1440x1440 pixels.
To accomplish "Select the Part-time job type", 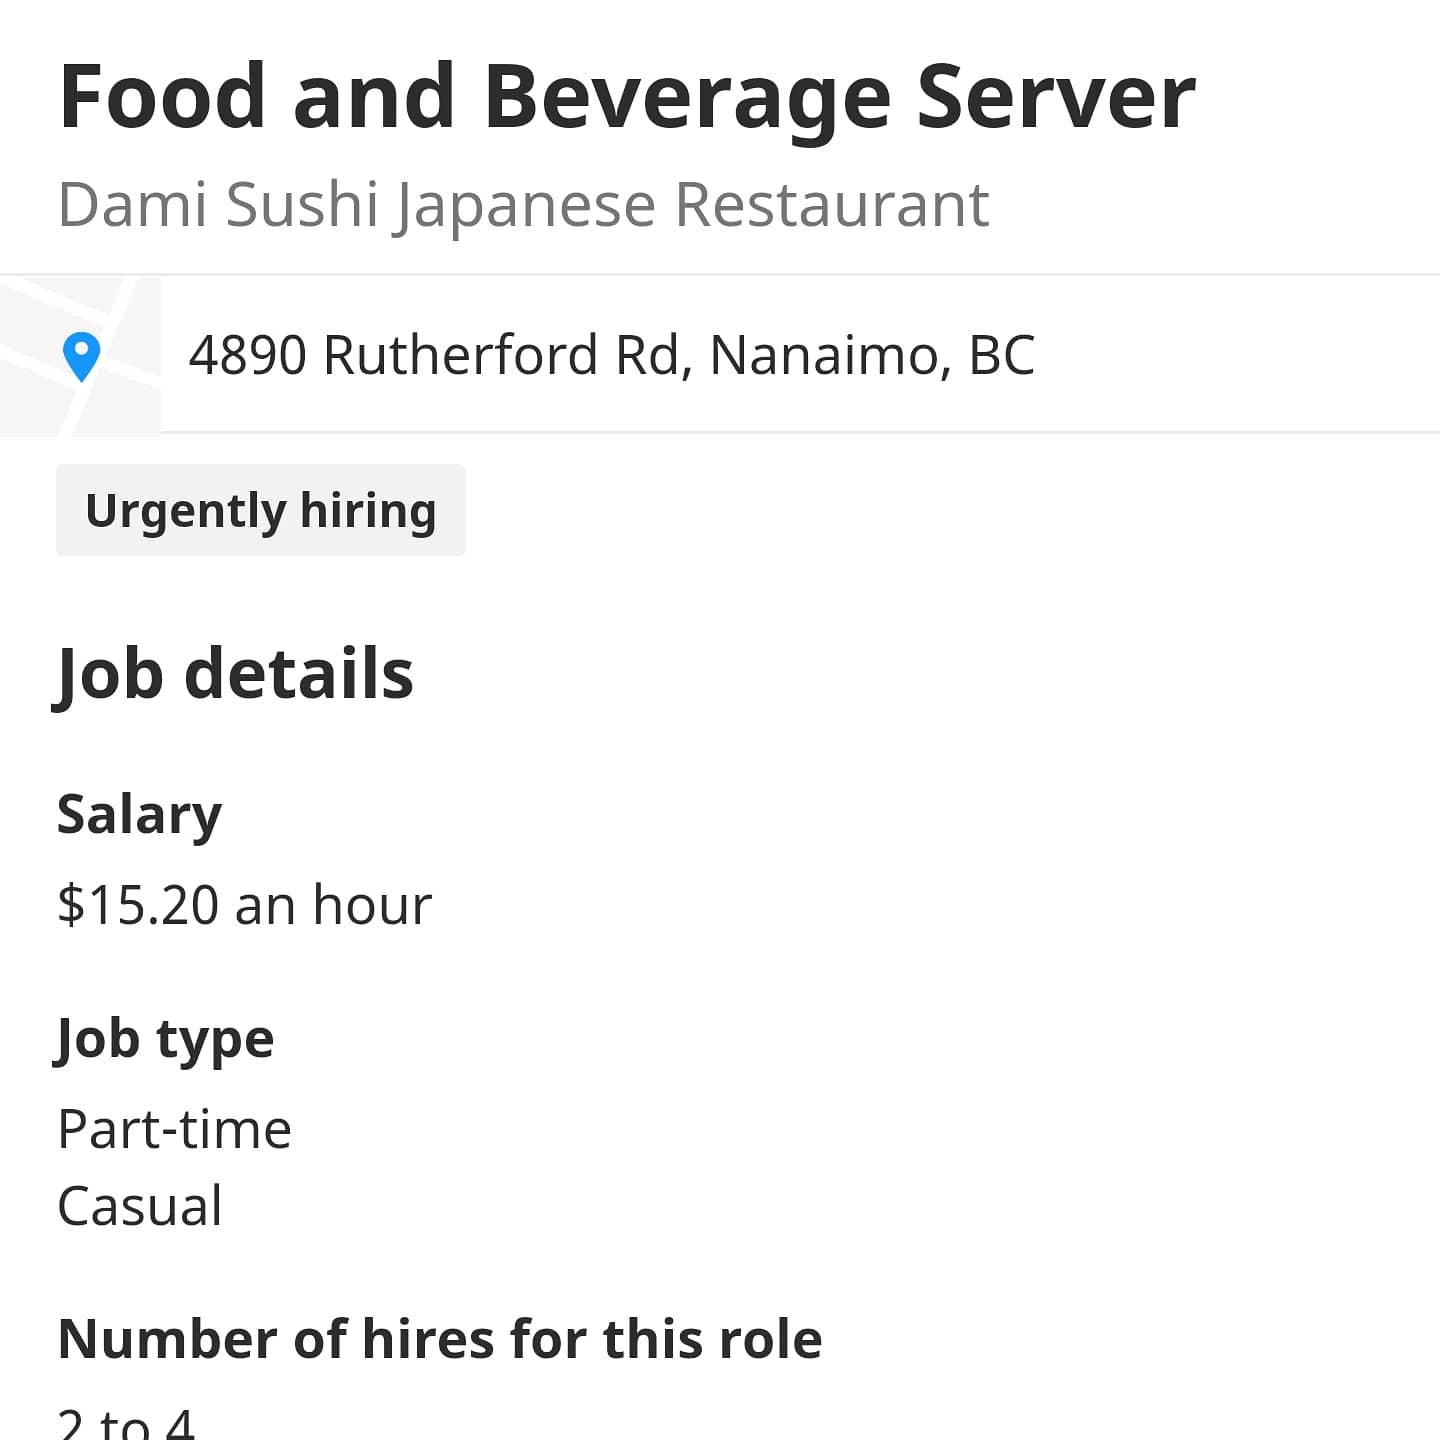I will (x=175, y=1129).
